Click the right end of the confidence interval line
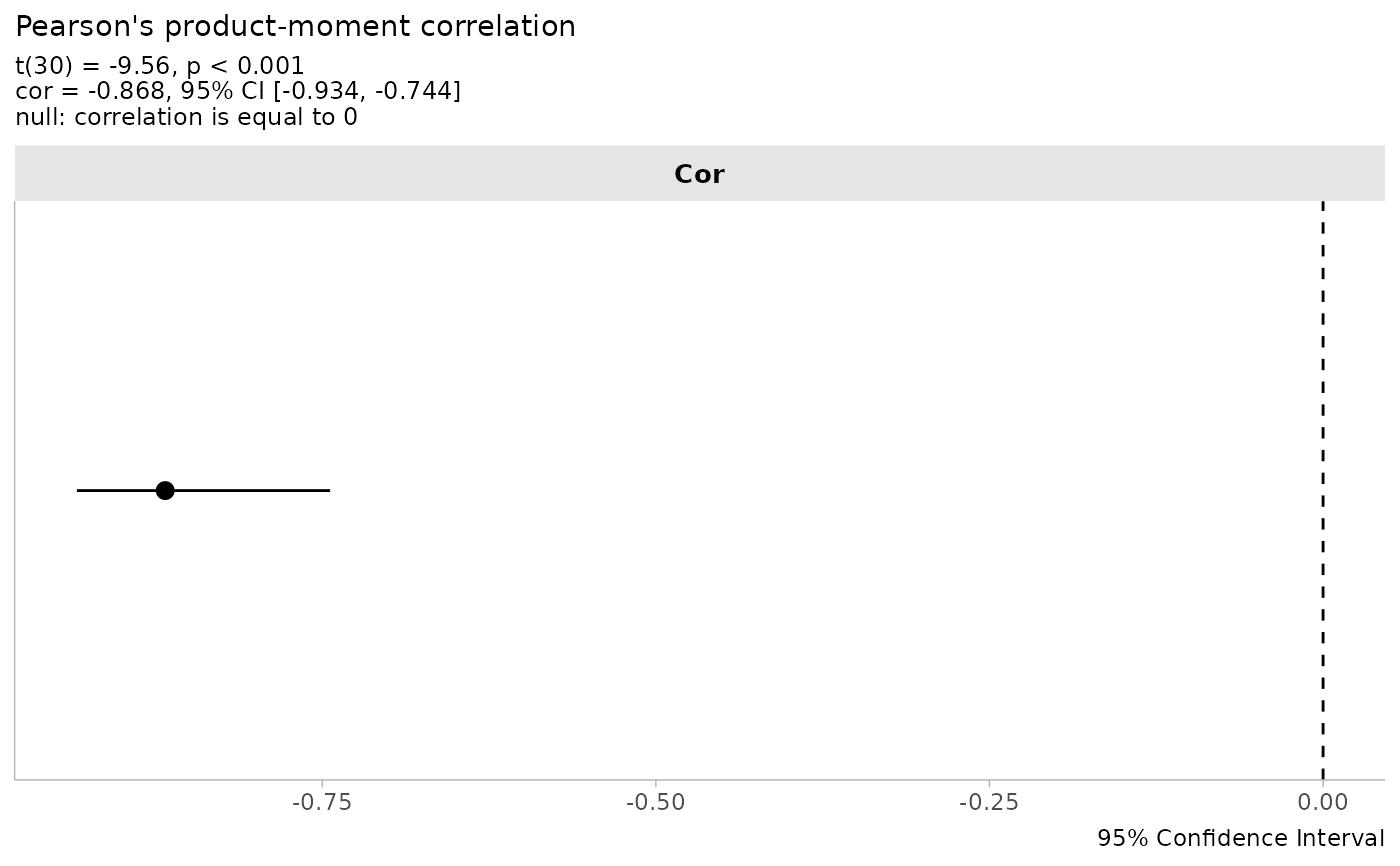 coord(328,490)
